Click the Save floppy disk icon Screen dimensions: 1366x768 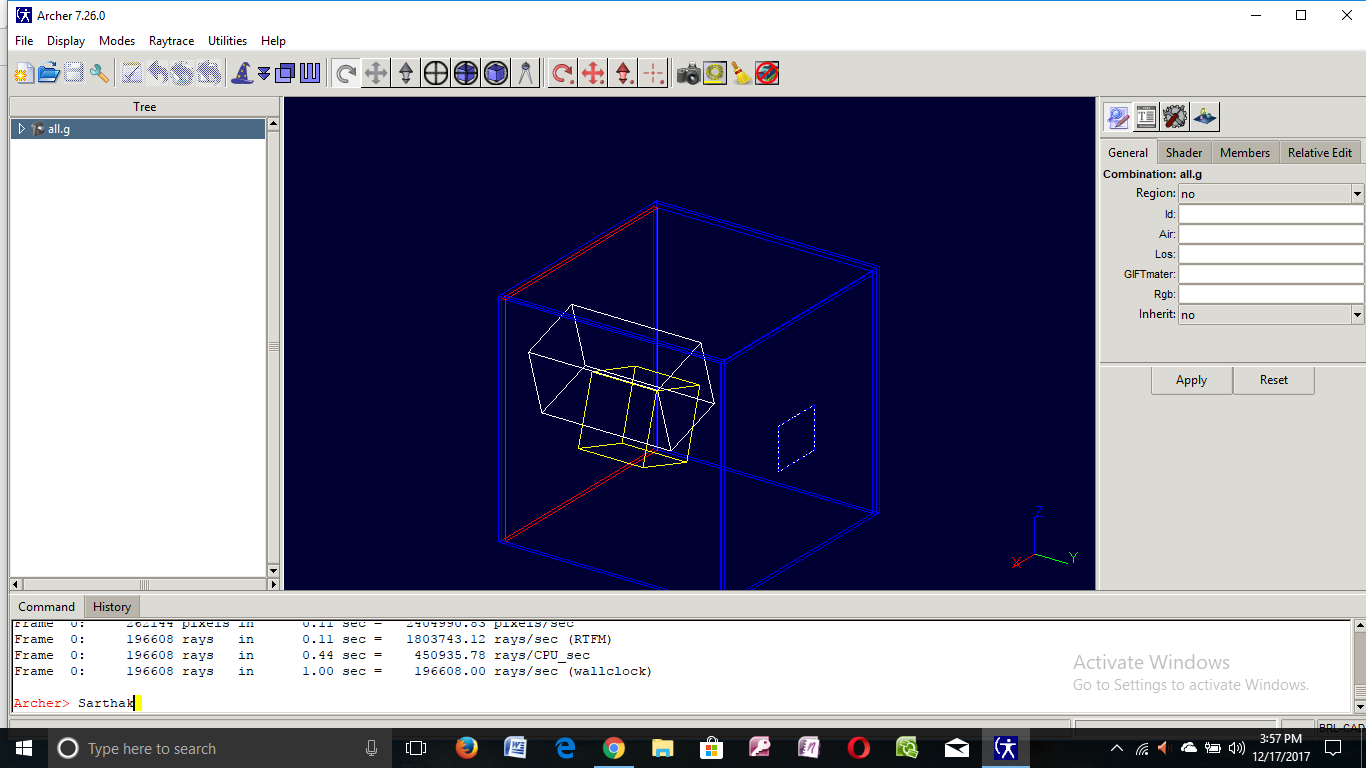[74, 73]
